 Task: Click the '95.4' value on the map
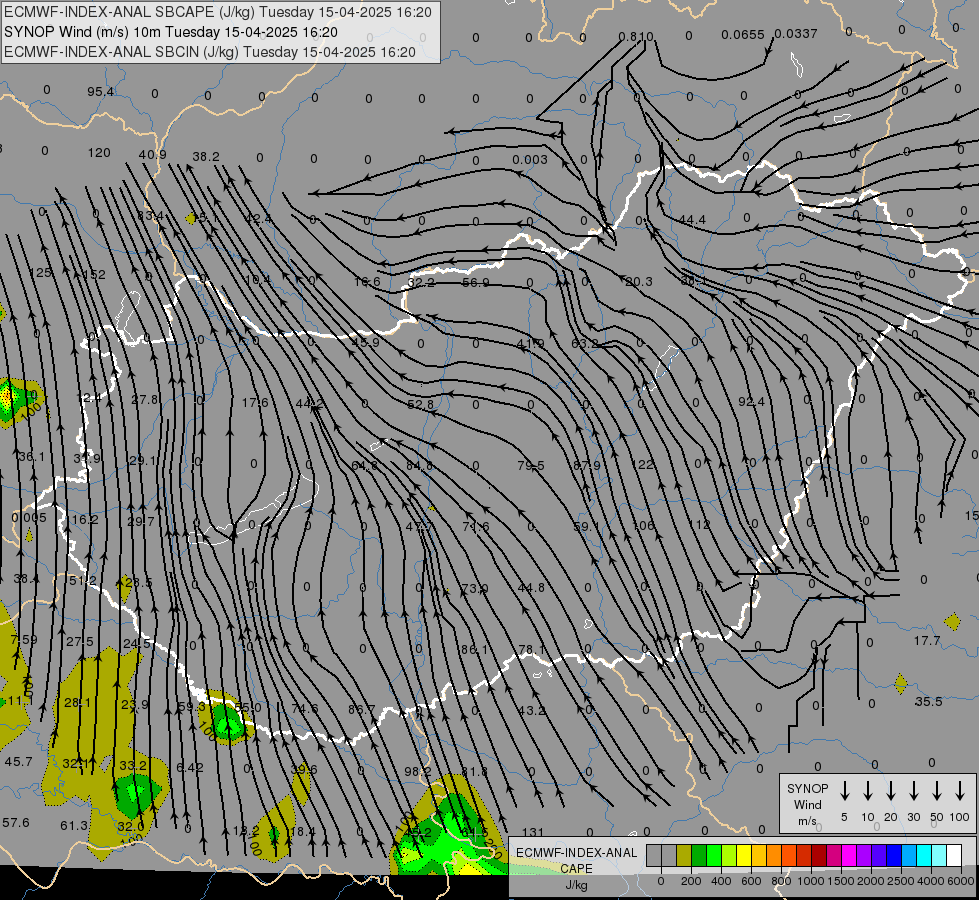pos(100,92)
